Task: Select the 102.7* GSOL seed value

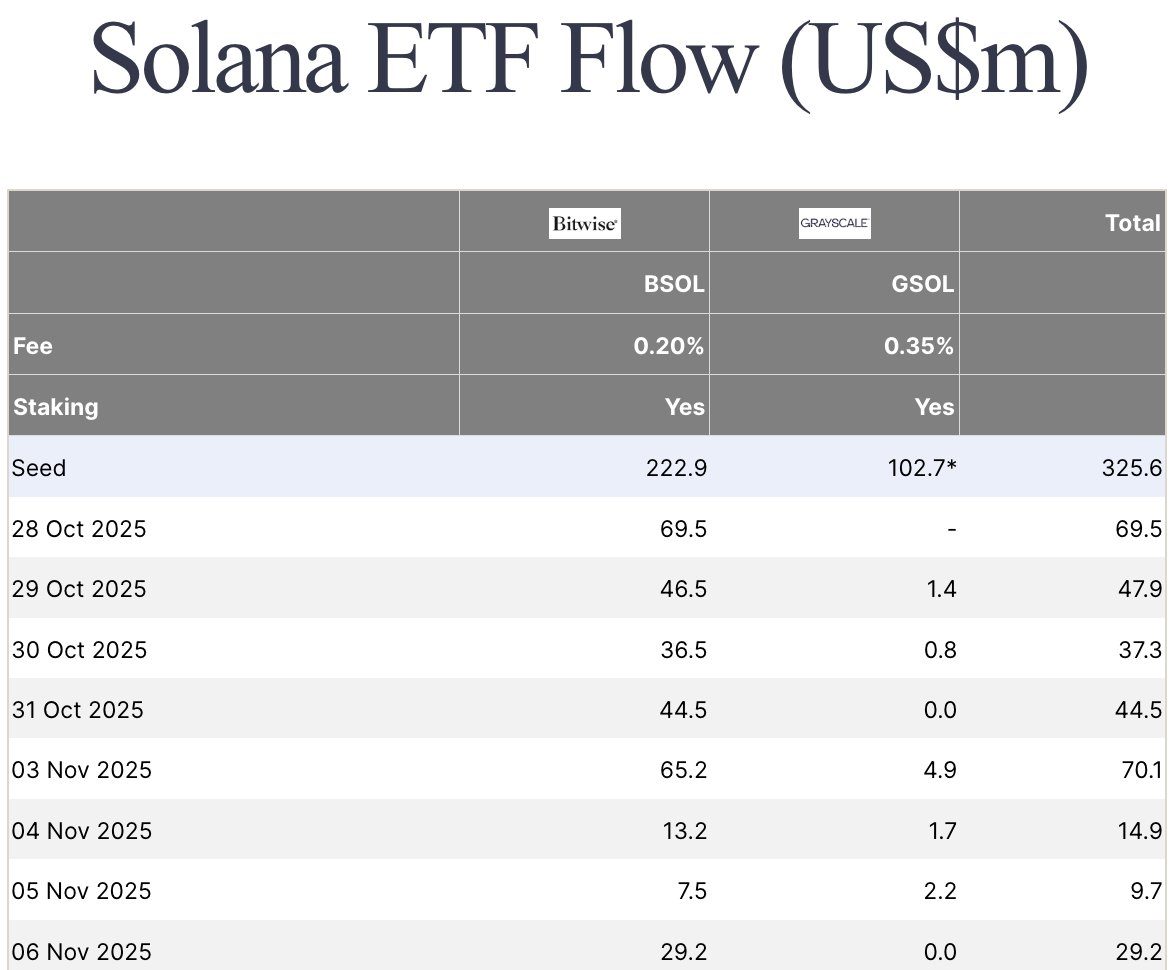Action: [x=921, y=467]
